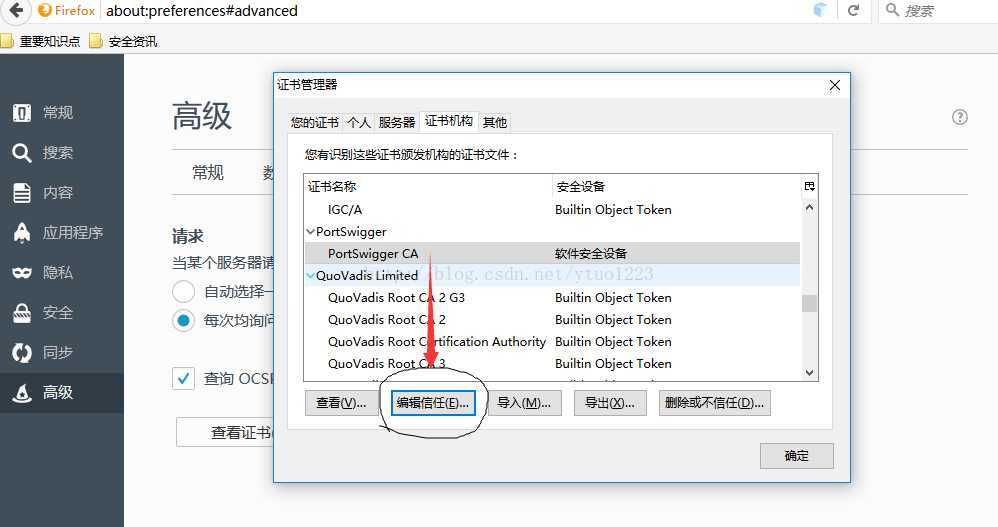The width and height of the screenshot is (998, 527).
Task: Click the 导出(X)... button
Action: pos(610,403)
